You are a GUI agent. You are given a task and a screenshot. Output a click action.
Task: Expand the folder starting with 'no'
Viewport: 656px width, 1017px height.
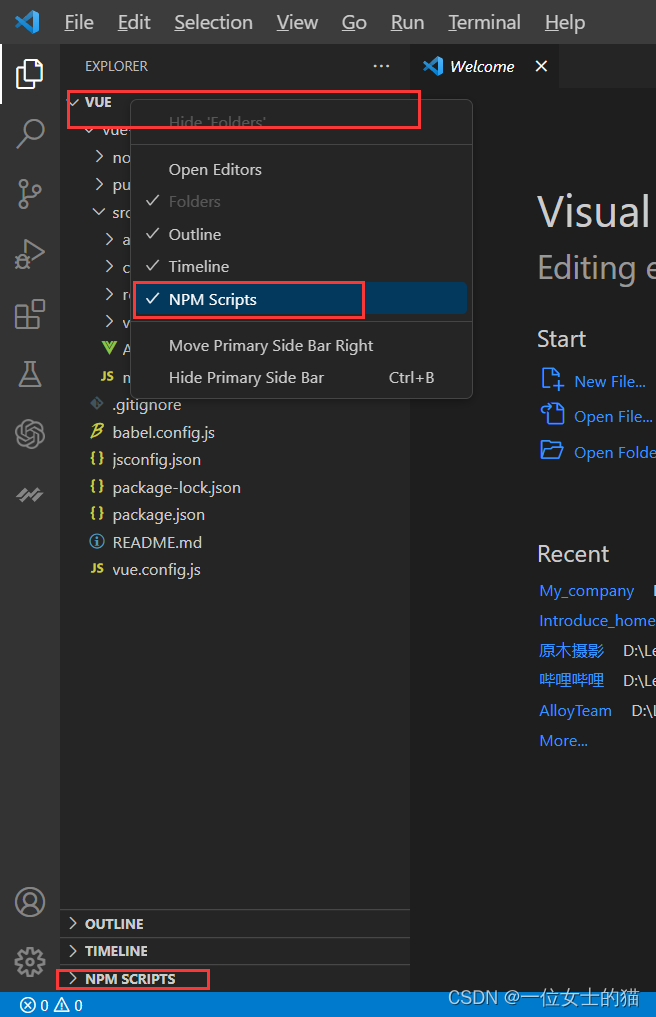(x=99, y=157)
